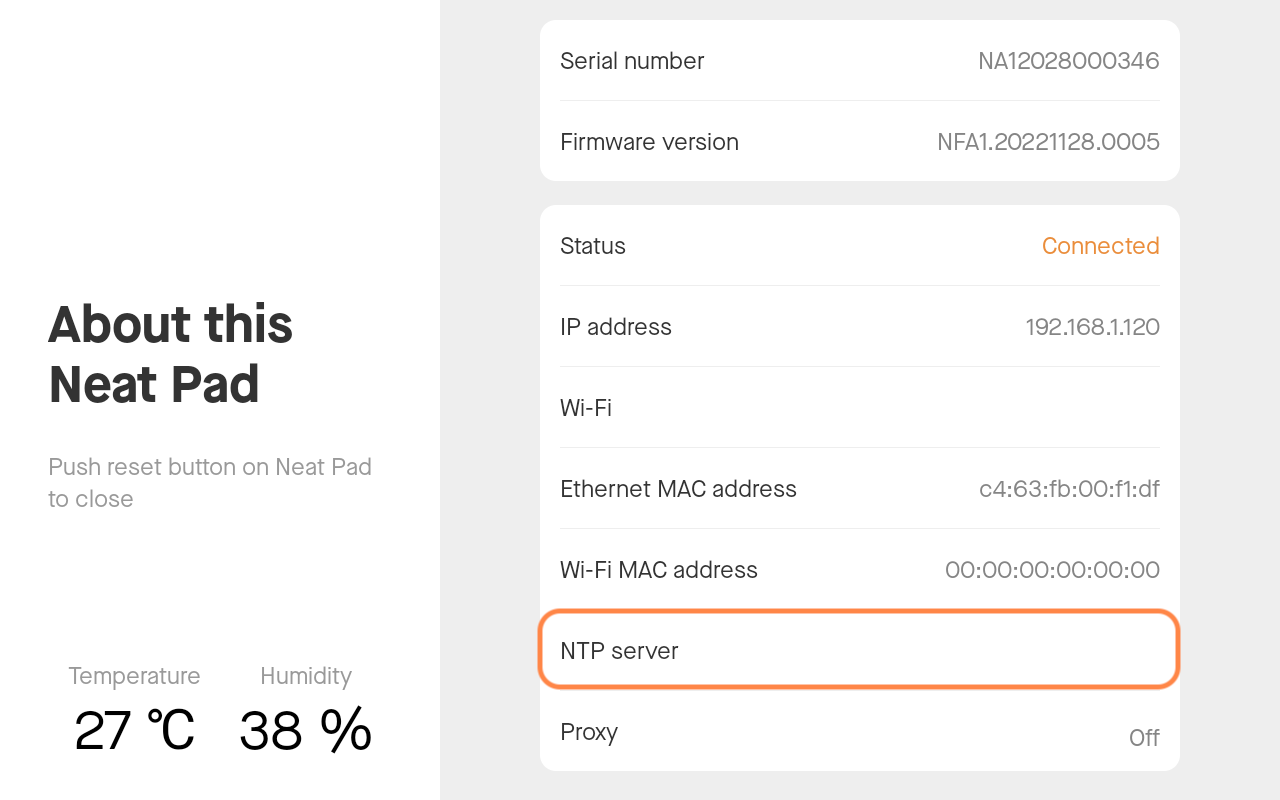The width and height of the screenshot is (1280, 800).
Task: Click the About this Neat Pad title
Action: (x=170, y=354)
